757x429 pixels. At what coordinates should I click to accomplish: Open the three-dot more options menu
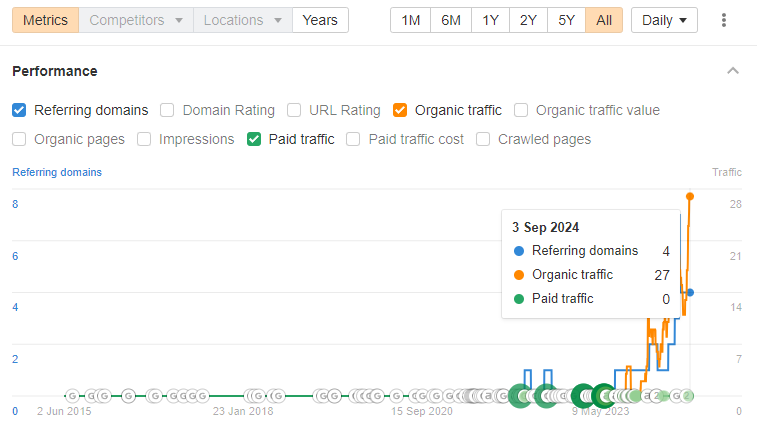click(x=723, y=20)
